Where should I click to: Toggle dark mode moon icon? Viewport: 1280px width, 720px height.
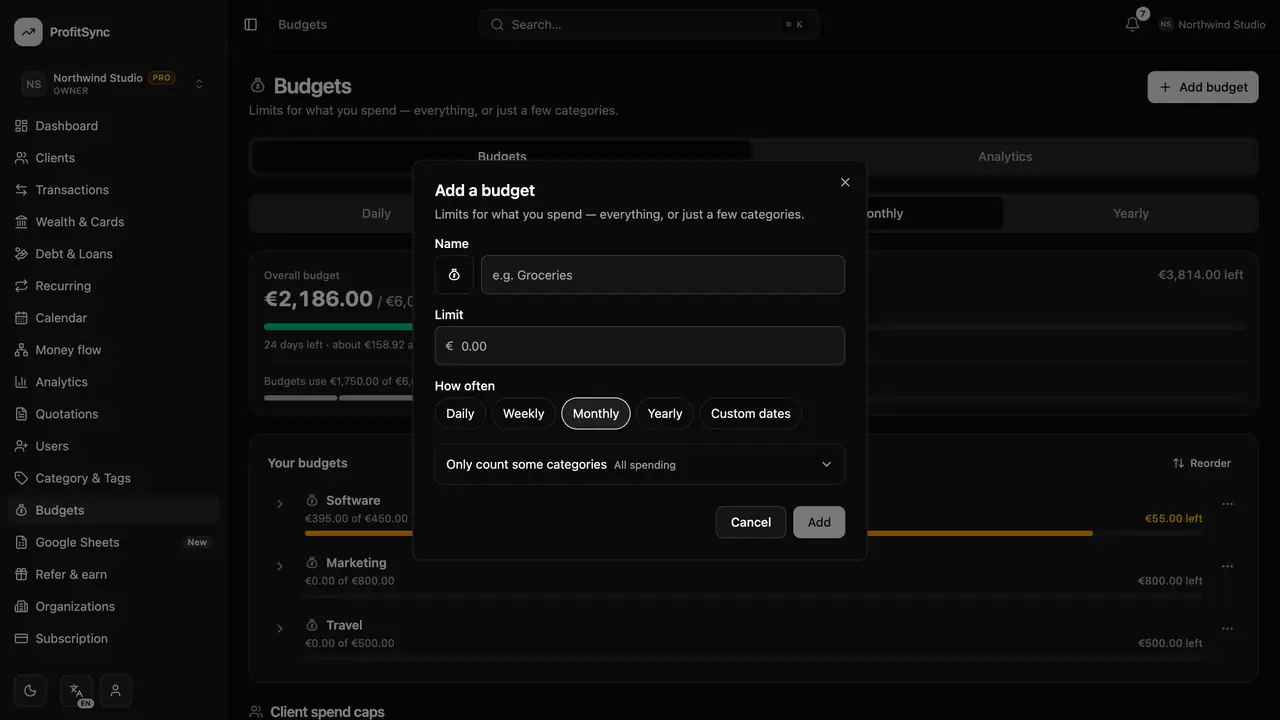coord(30,690)
